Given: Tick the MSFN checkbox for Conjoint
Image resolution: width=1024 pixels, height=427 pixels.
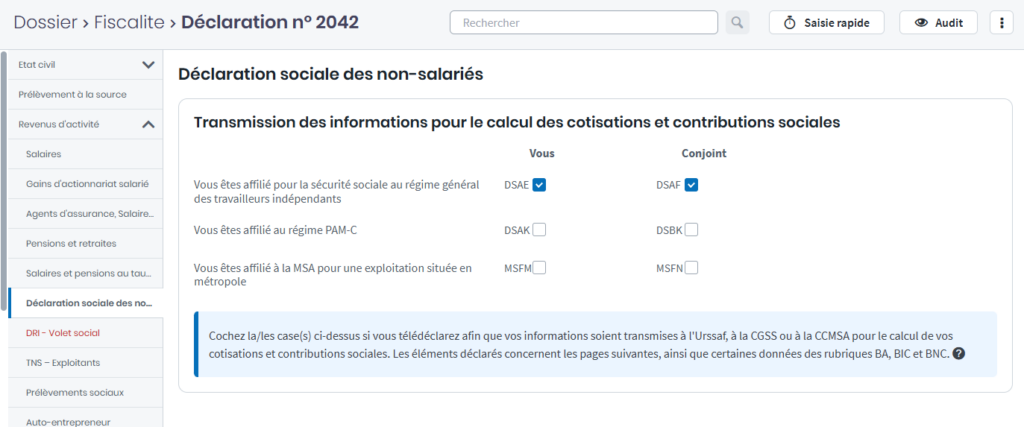Looking at the screenshot, I should coord(691,267).
